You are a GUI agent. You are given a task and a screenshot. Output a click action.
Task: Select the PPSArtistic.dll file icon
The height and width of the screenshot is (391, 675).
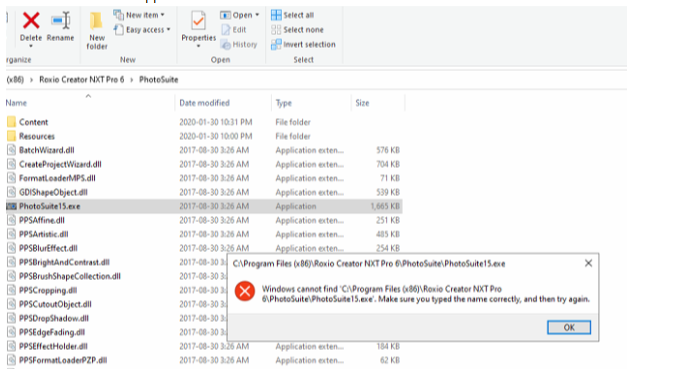pos(11,234)
